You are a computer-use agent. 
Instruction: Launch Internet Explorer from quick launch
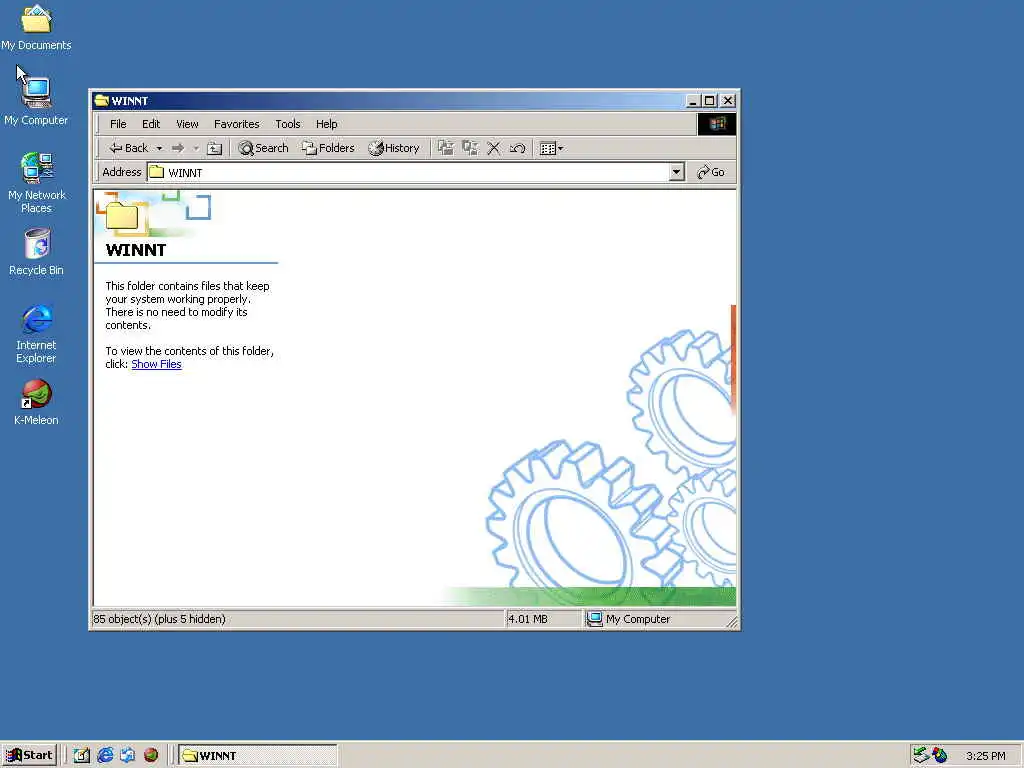(105, 756)
